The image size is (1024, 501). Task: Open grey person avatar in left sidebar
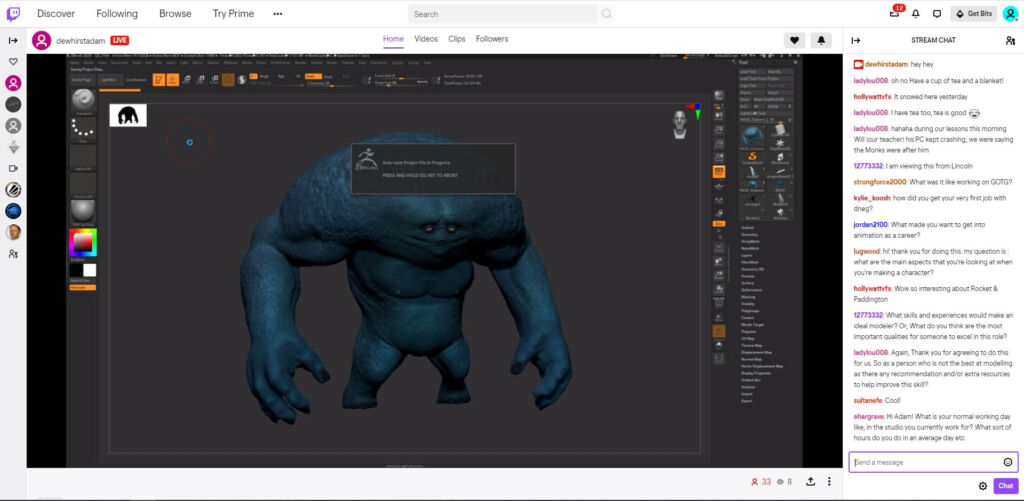[13, 125]
